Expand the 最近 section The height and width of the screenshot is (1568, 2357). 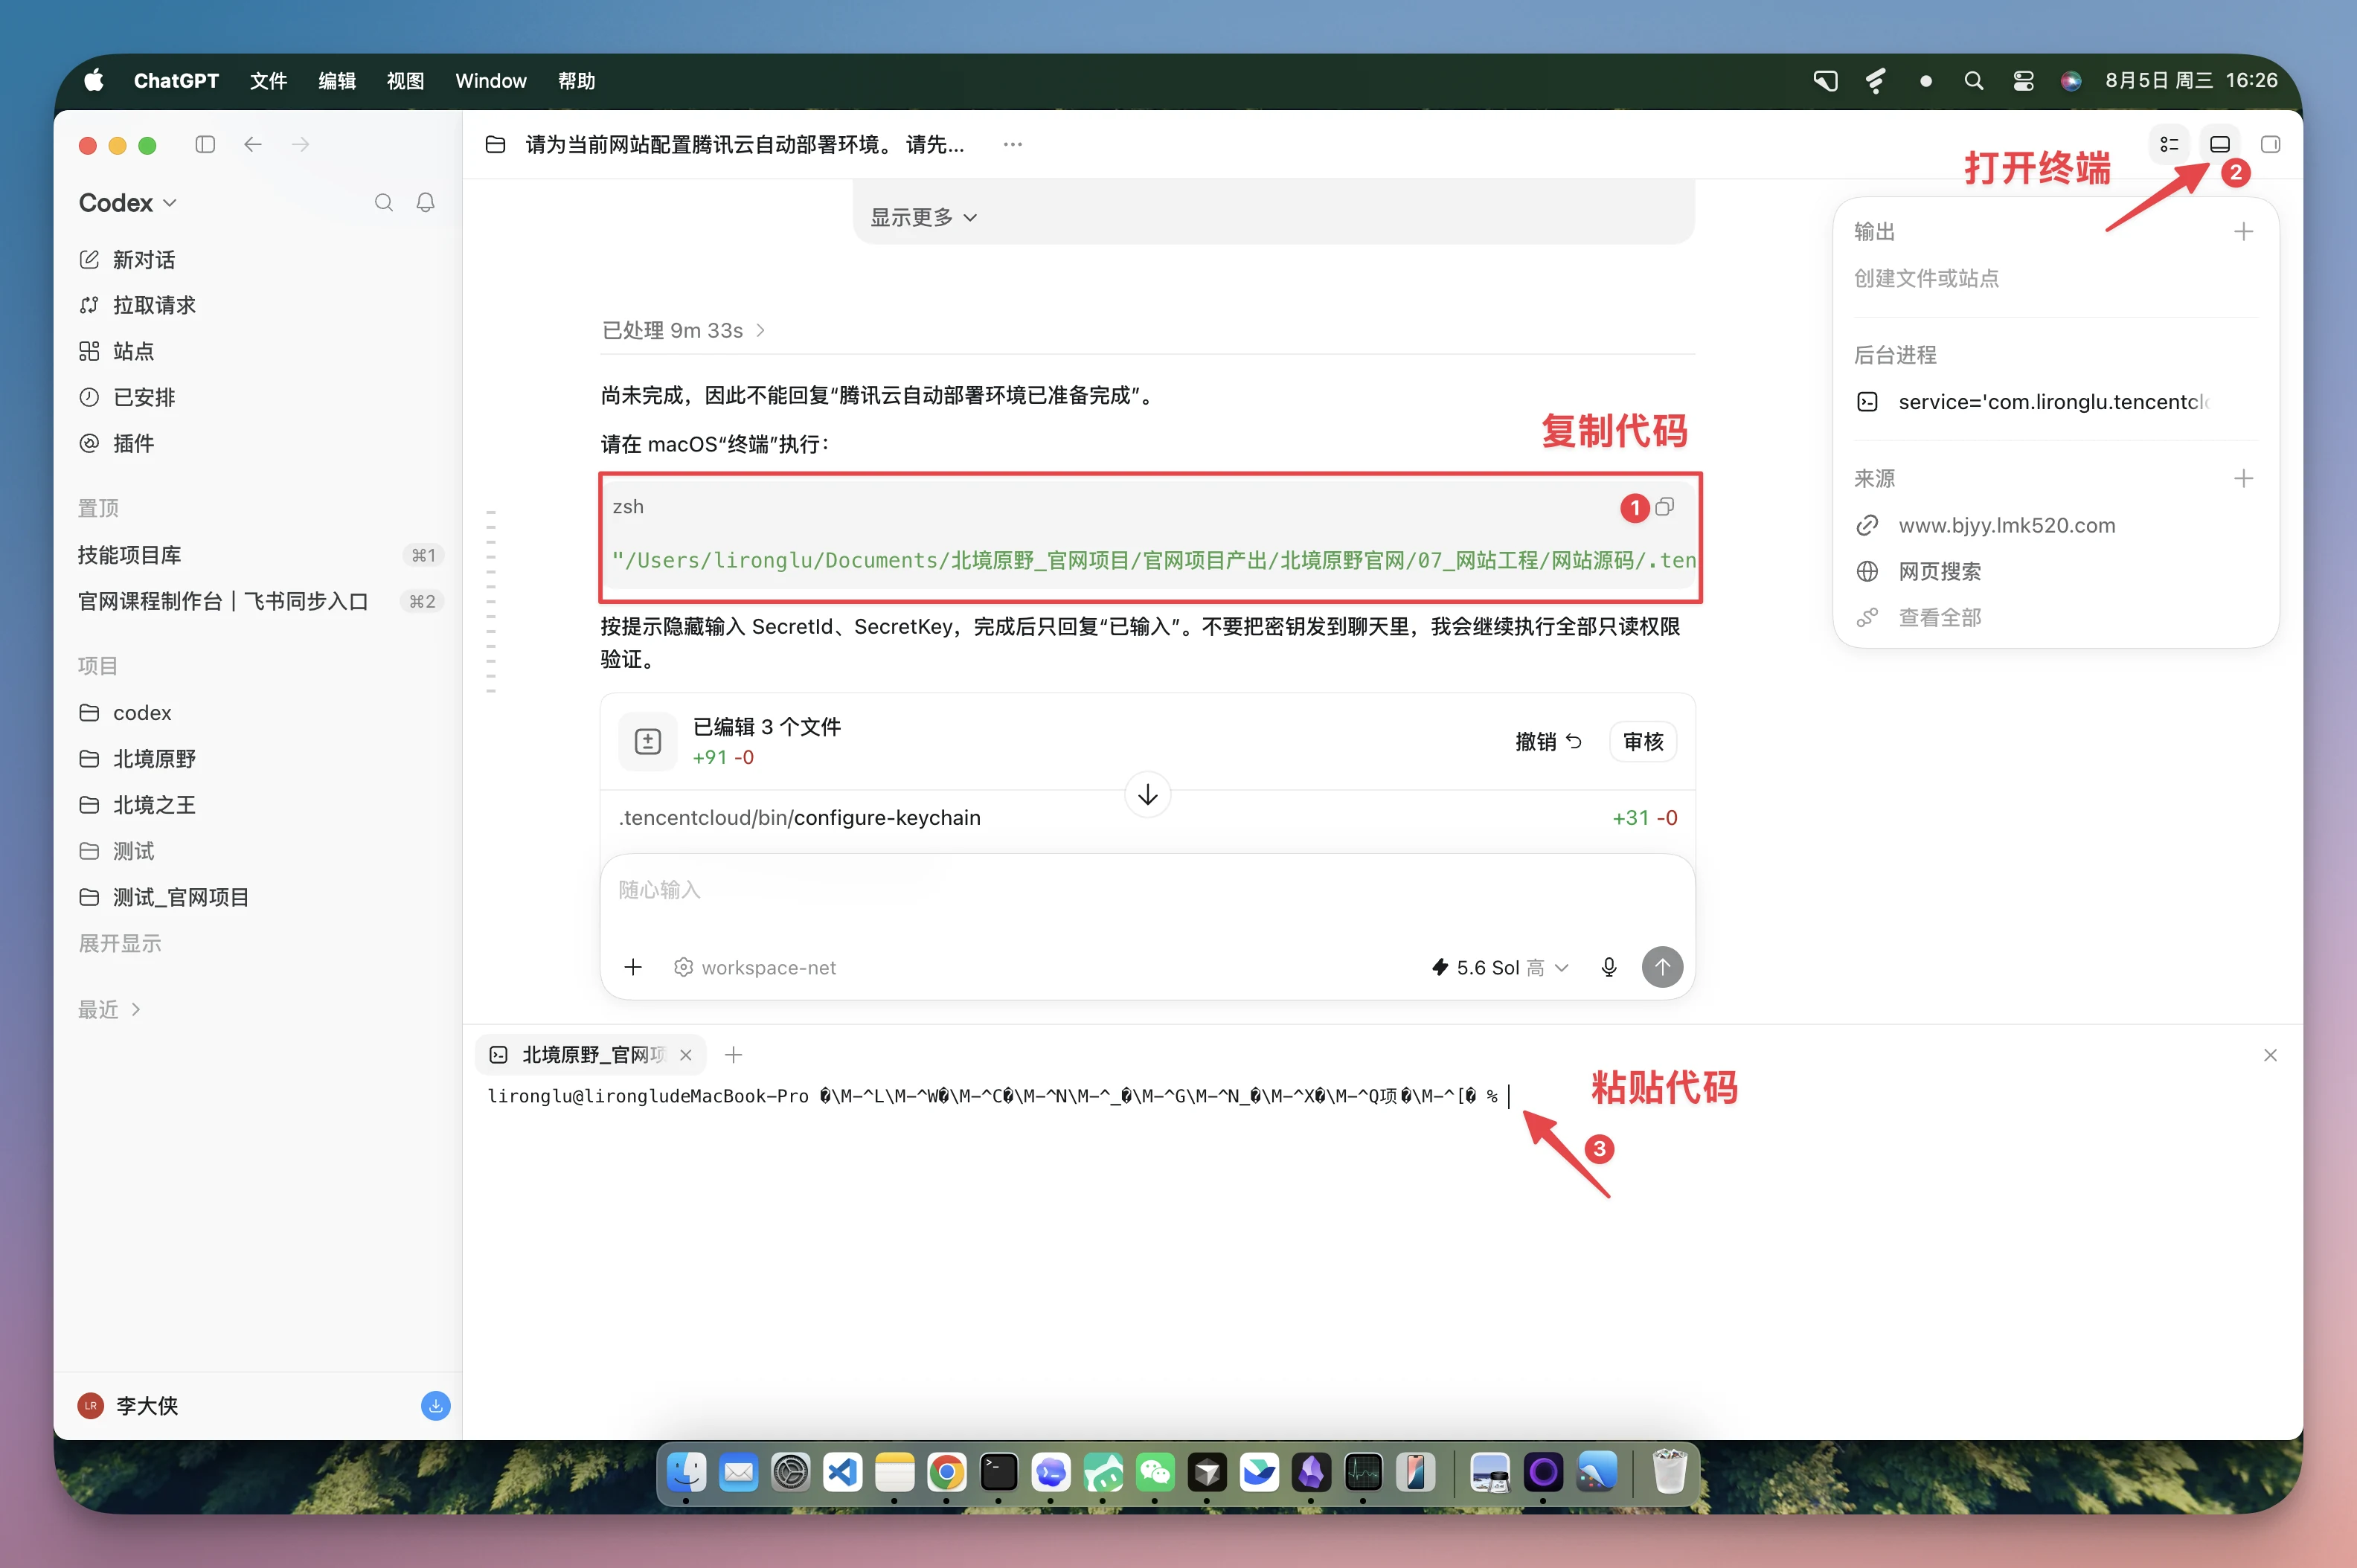[110, 1010]
